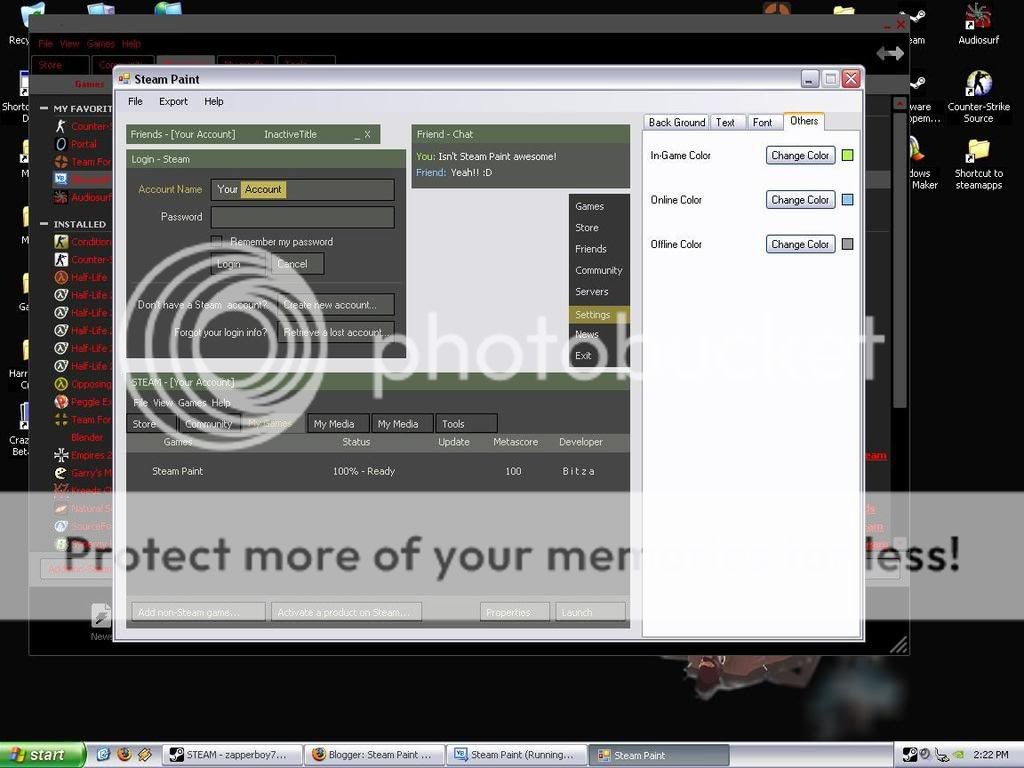Toggle the Remember my password checkbox
The image size is (1024, 768).
pyautogui.click(x=217, y=242)
